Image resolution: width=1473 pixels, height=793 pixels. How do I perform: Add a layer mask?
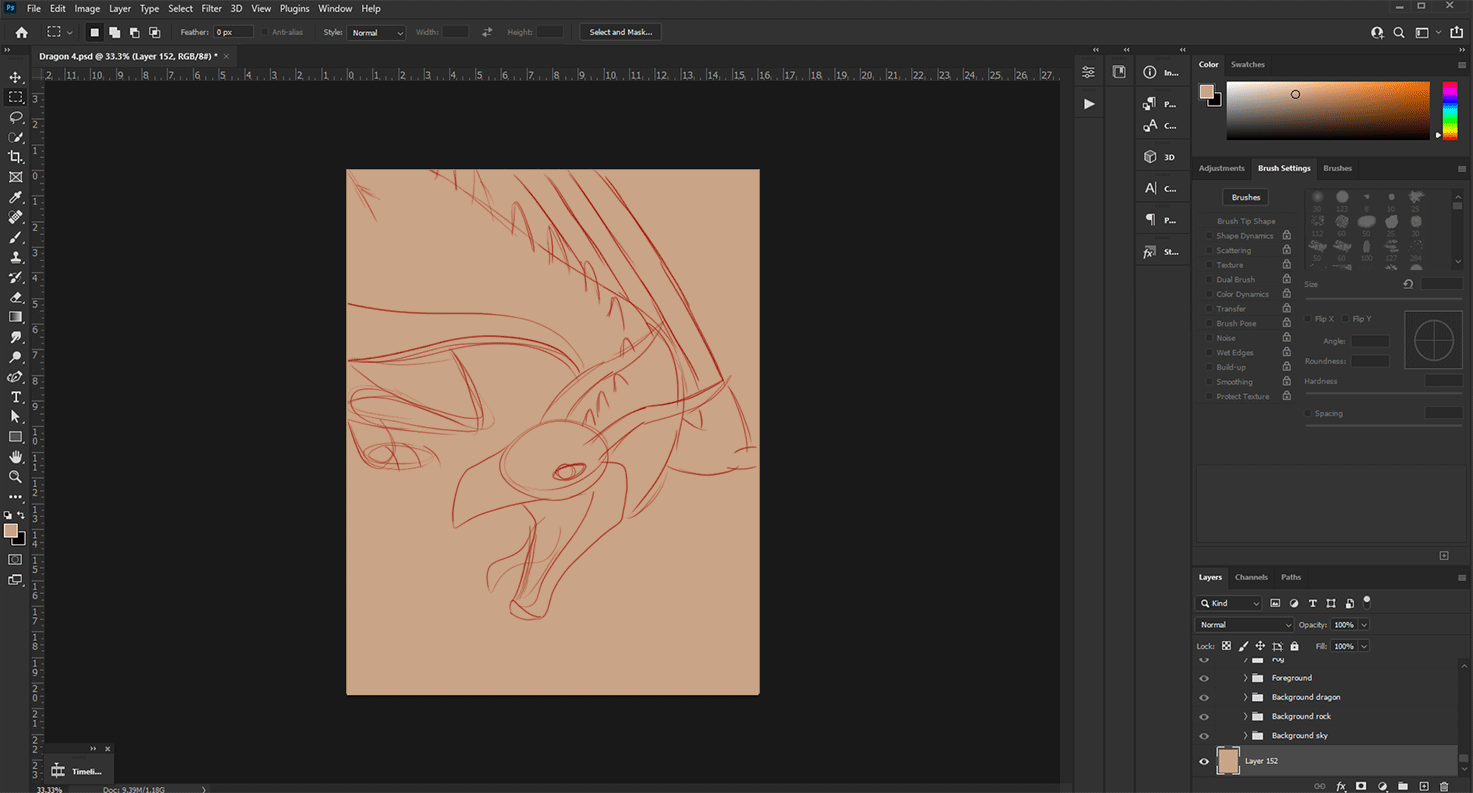pyautogui.click(x=1361, y=787)
